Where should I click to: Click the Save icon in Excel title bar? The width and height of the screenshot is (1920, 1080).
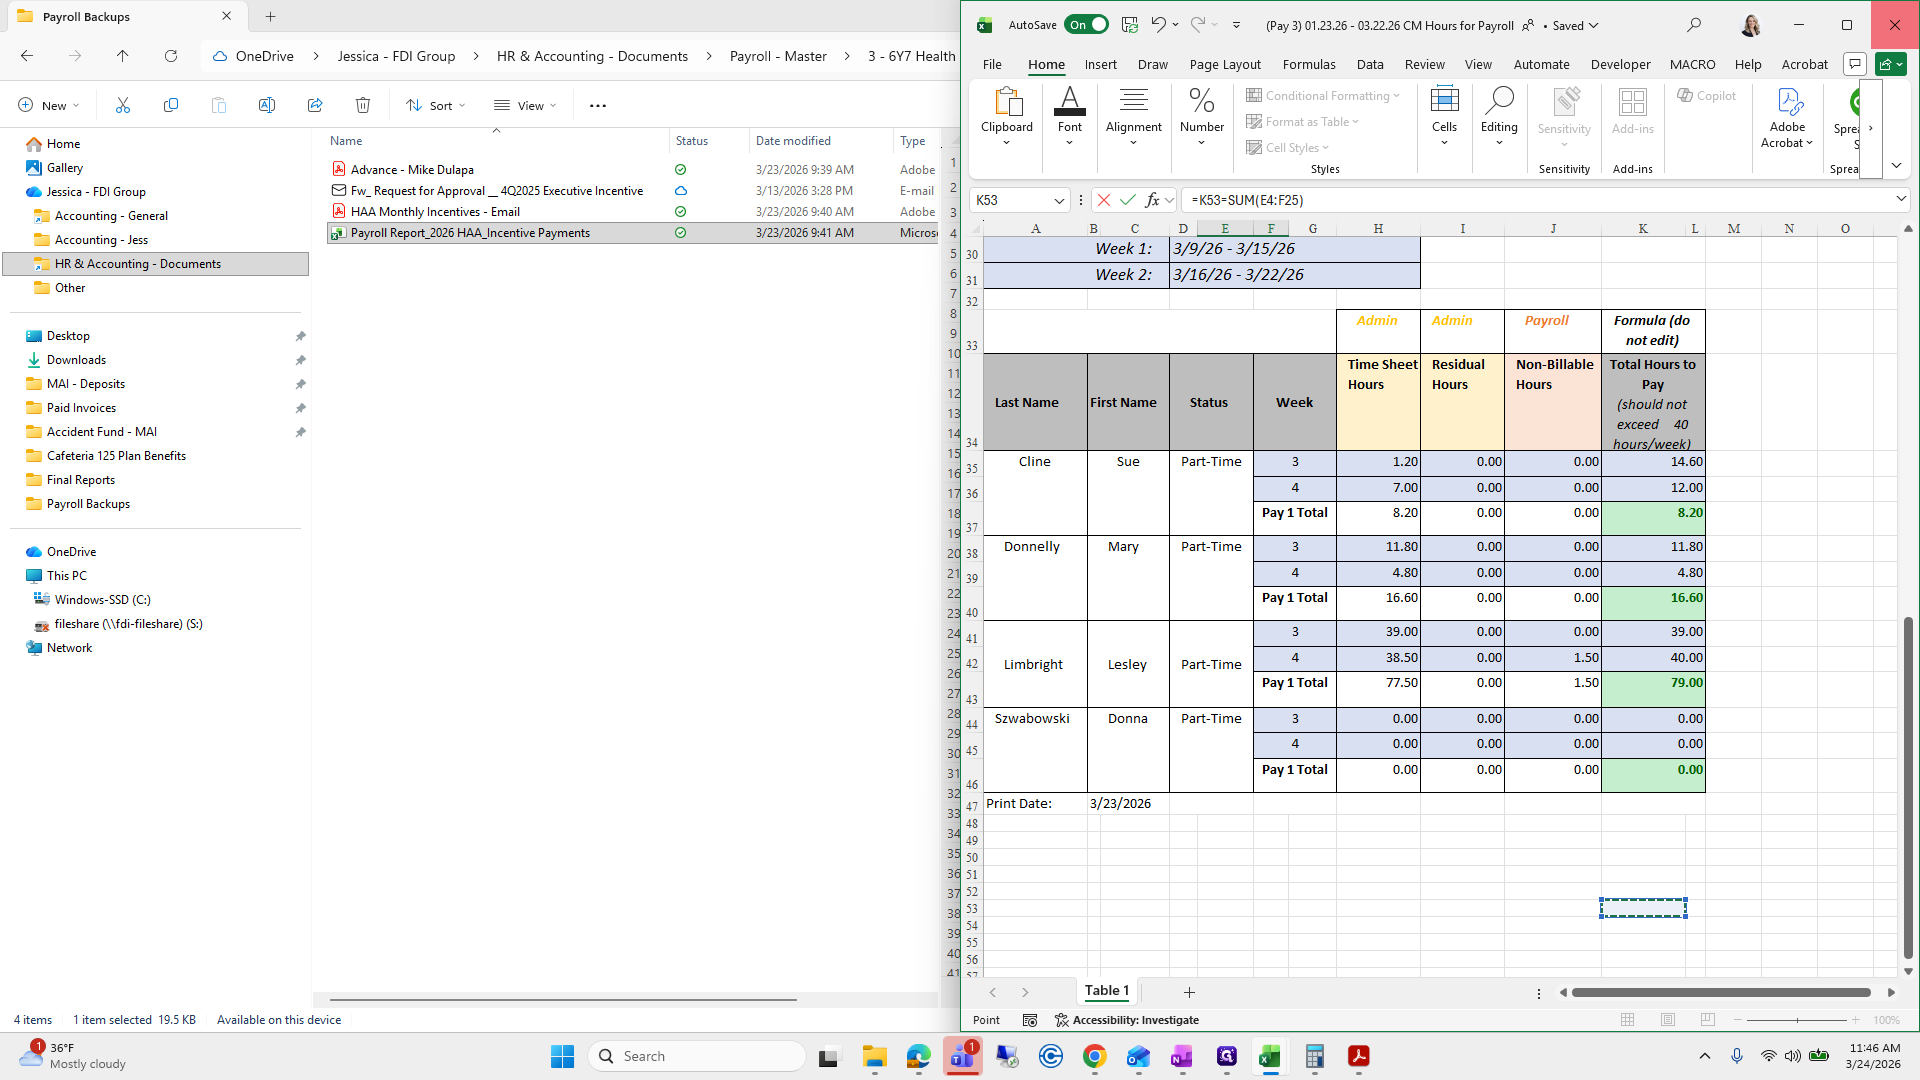(1130, 25)
